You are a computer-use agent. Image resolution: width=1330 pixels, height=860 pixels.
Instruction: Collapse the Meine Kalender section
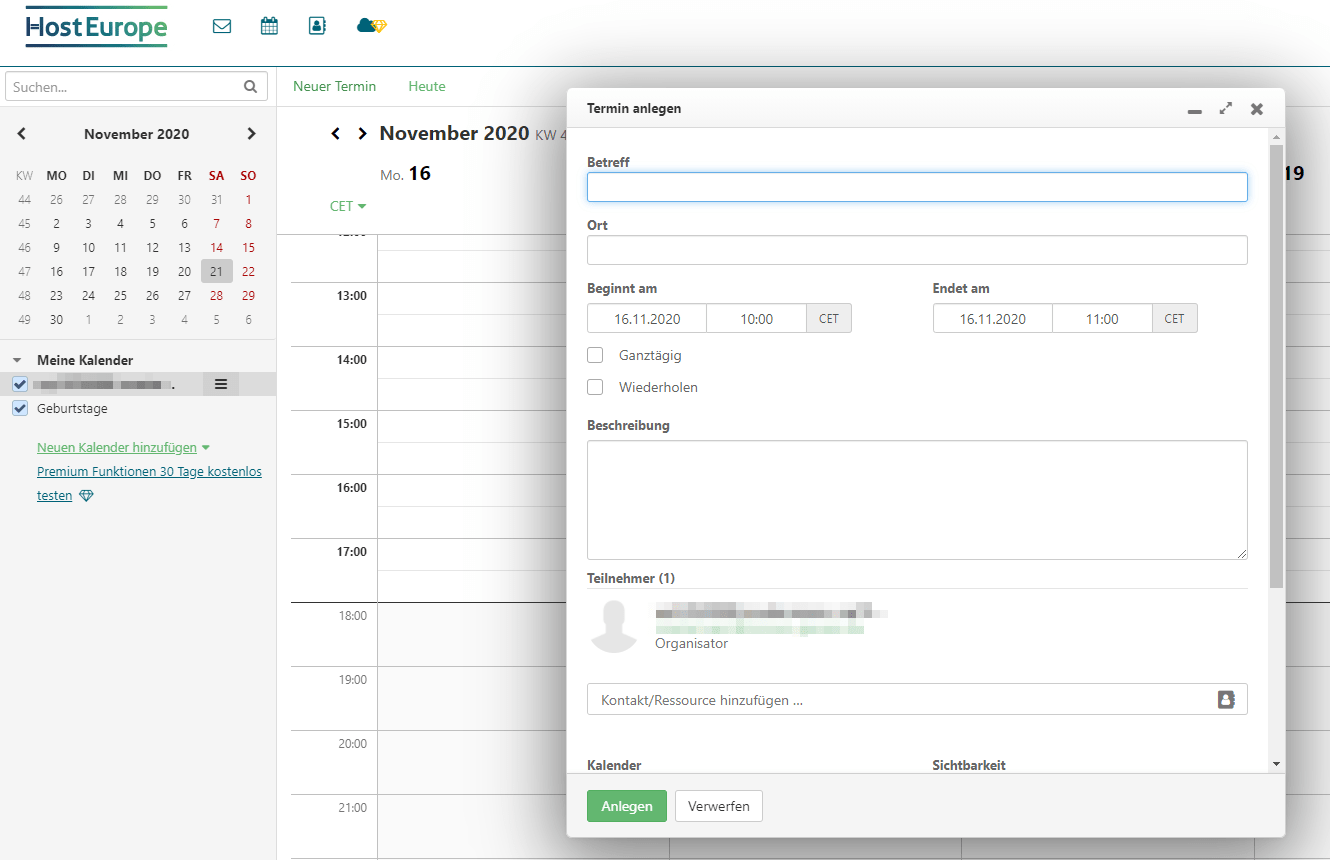click(17, 360)
